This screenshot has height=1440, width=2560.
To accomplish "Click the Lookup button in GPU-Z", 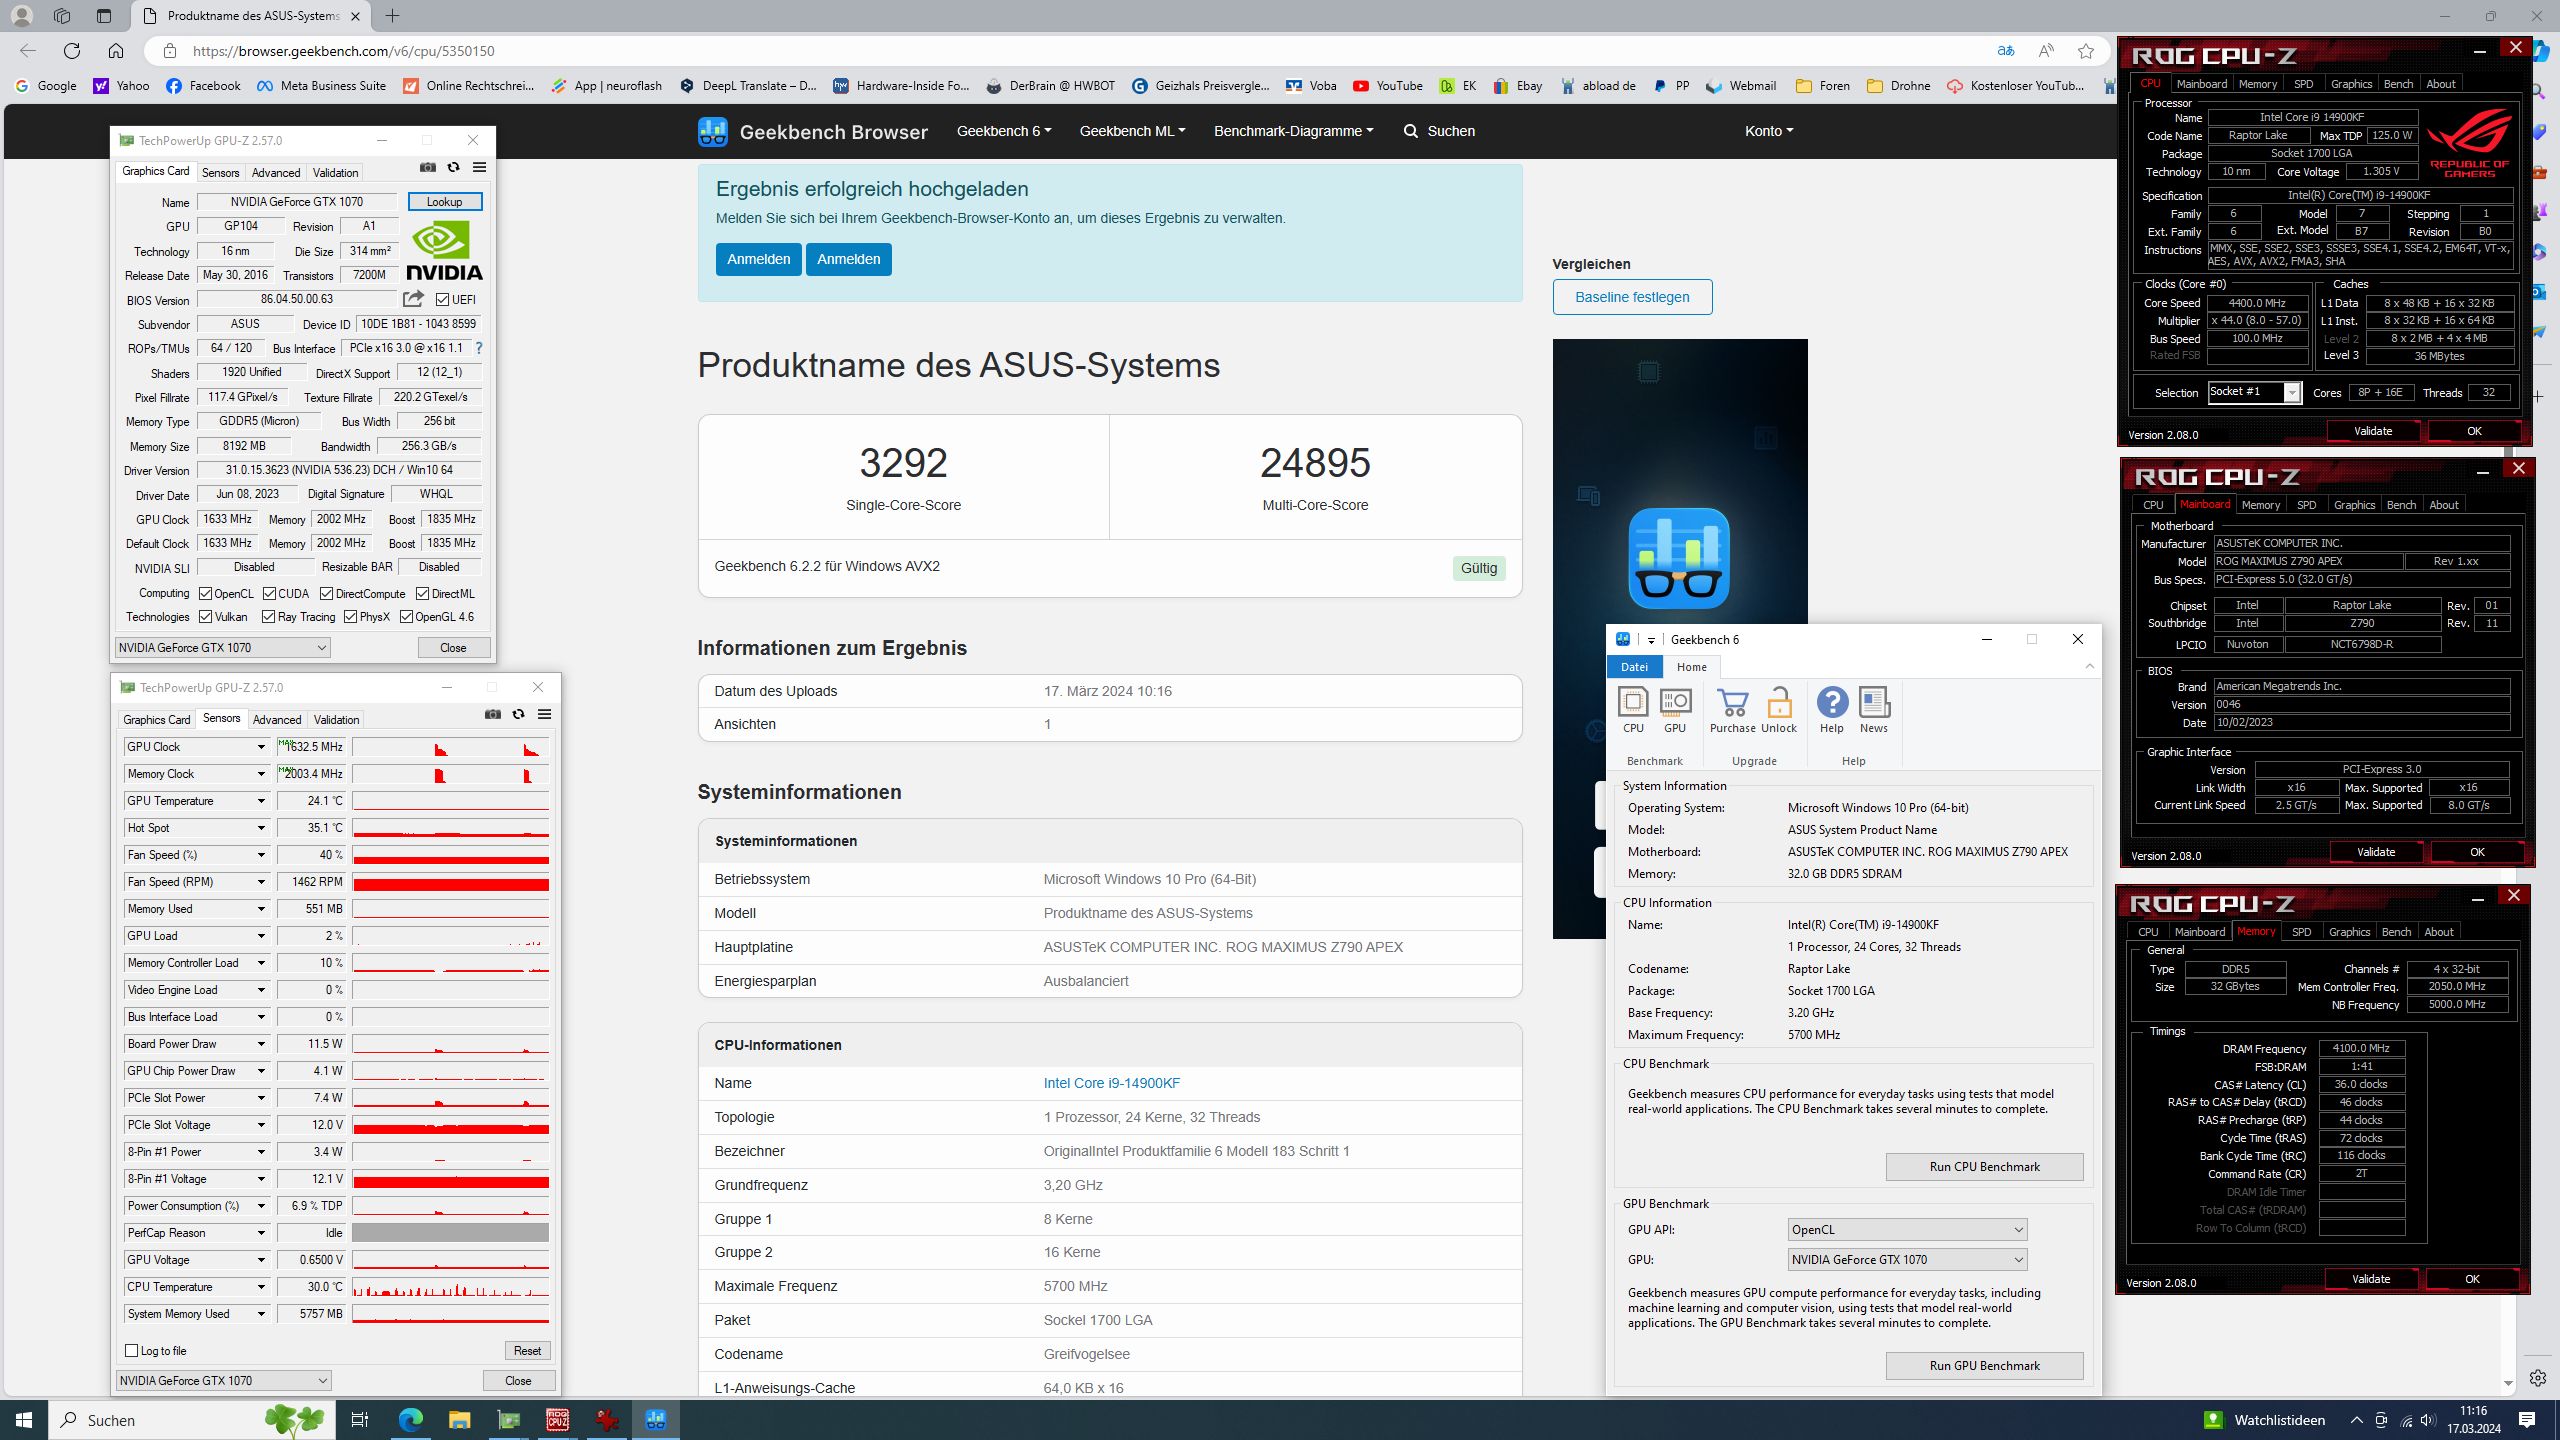I will click(x=445, y=202).
